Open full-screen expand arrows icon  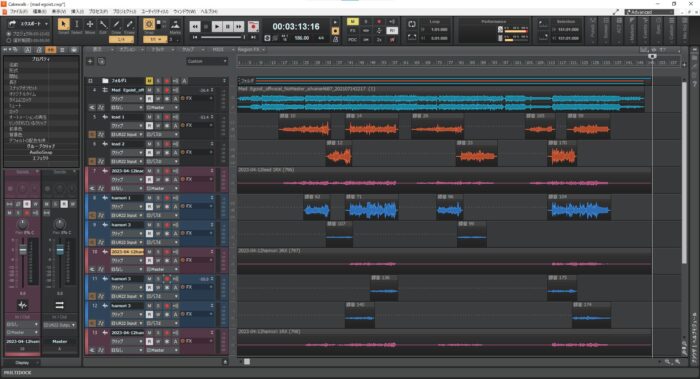click(616, 12)
